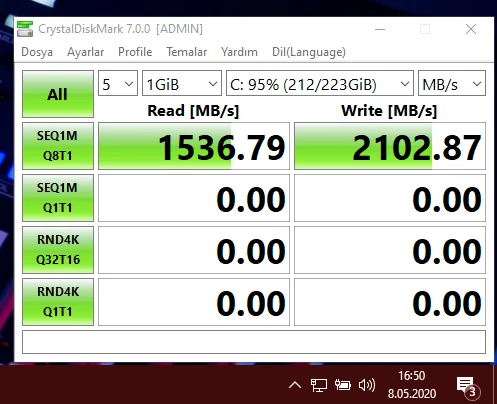Open the network icon in system tray
Image resolution: width=497 pixels, height=404 pixels.
click(319, 385)
